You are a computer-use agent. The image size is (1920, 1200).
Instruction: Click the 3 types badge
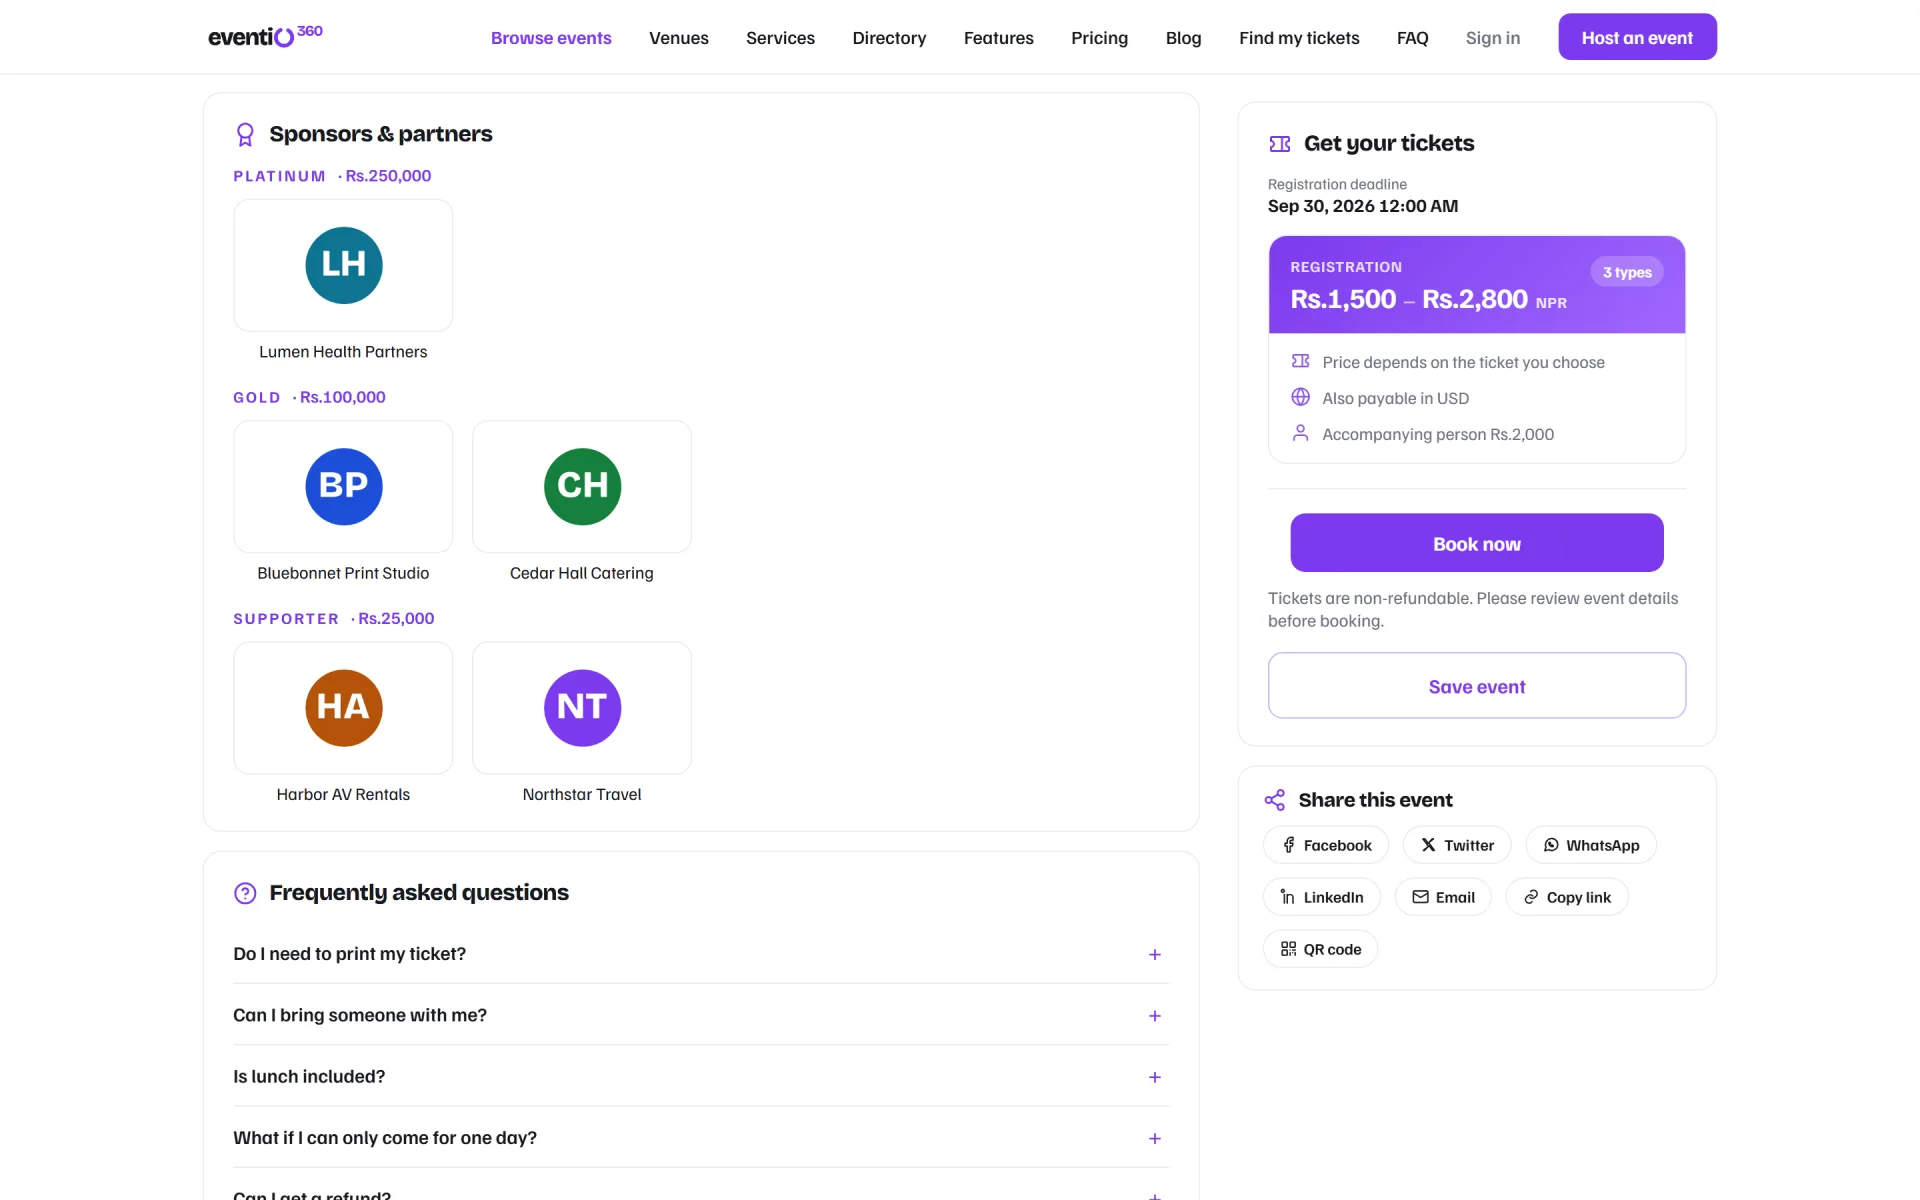1627,272
